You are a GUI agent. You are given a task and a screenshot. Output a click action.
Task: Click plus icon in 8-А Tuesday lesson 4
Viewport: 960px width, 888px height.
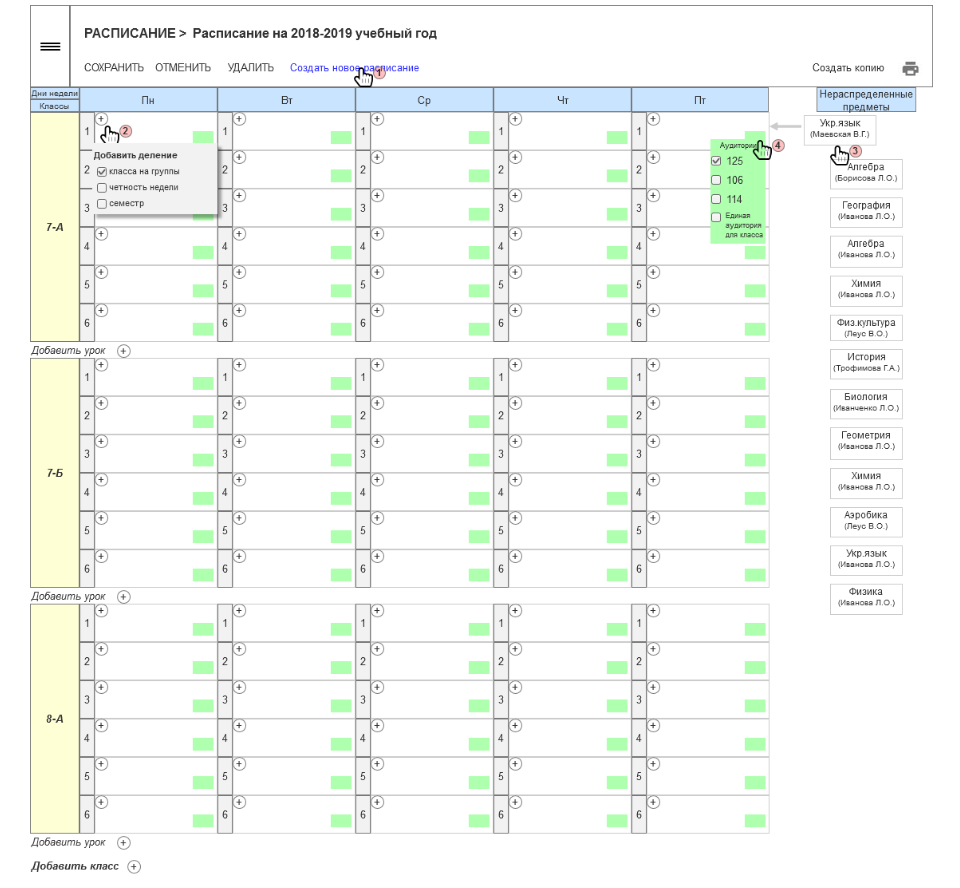point(240,726)
